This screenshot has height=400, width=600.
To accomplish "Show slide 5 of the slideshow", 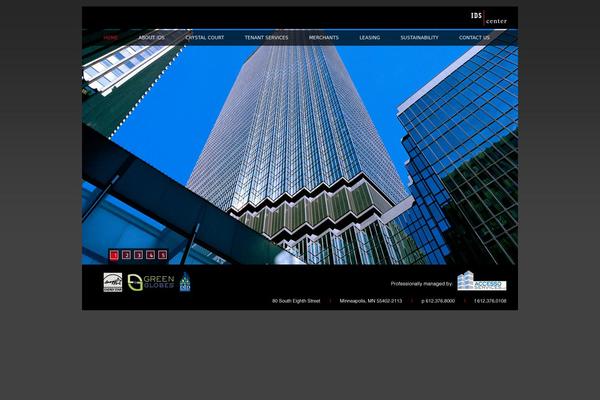I will point(163,255).
